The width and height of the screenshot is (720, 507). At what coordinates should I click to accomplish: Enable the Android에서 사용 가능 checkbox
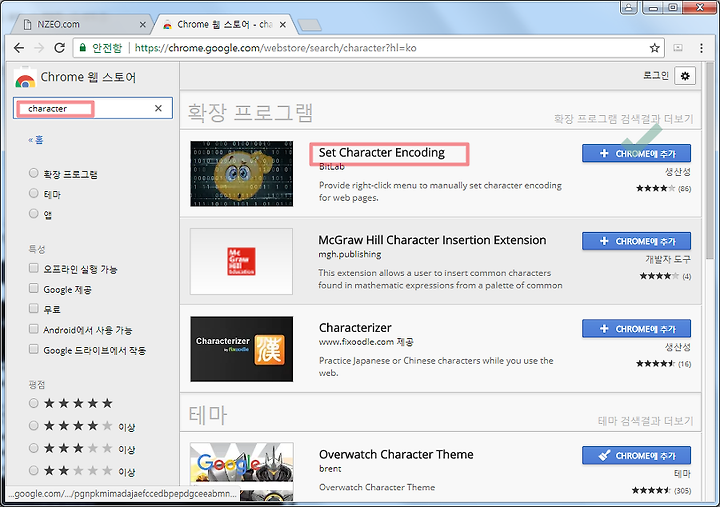(x=34, y=329)
